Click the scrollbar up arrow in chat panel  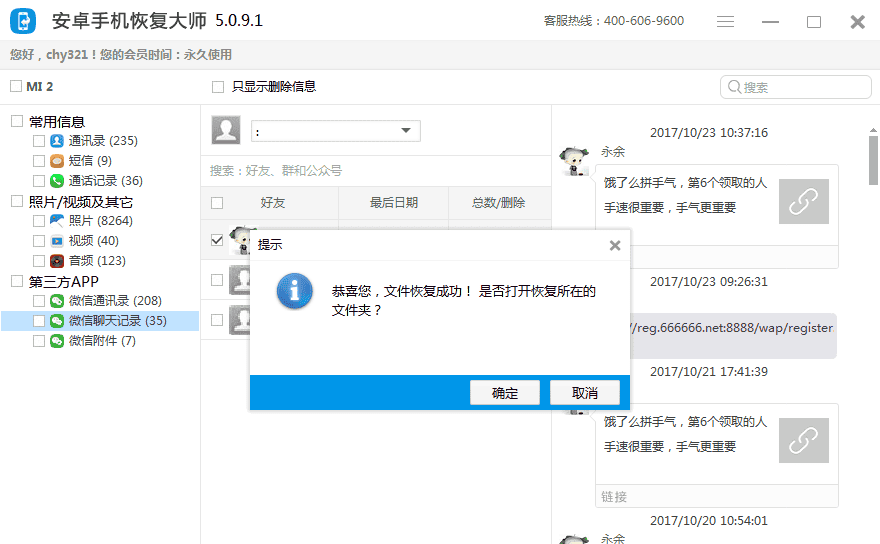(873, 130)
